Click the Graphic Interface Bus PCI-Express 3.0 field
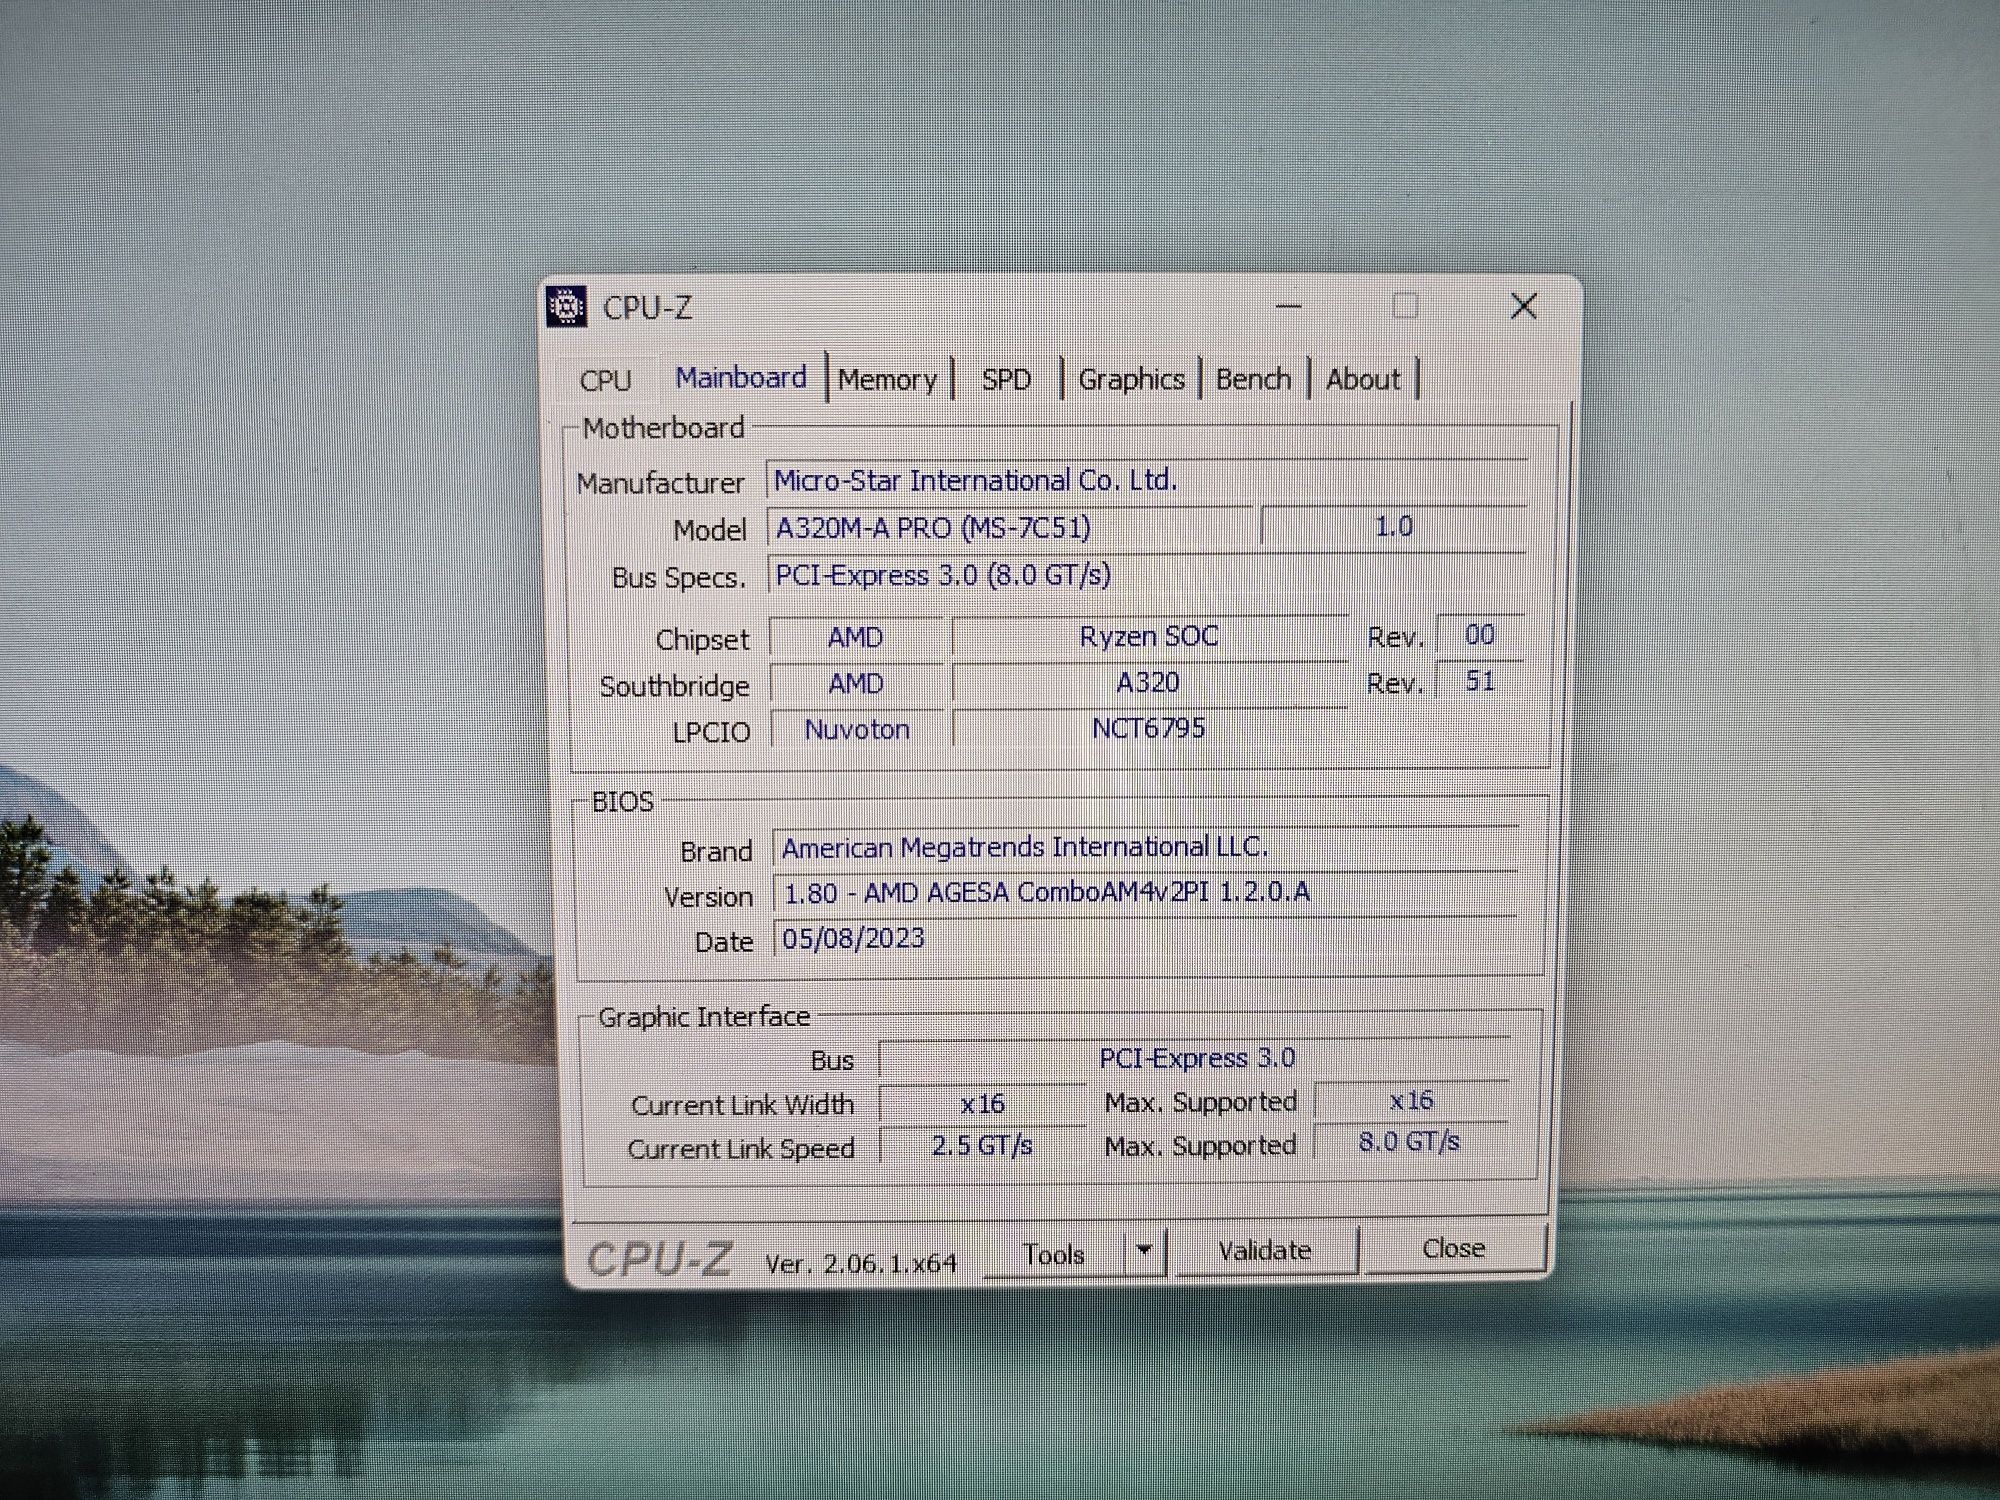Viewport: 2000px width, 1500px height. coord(1195,1059)
